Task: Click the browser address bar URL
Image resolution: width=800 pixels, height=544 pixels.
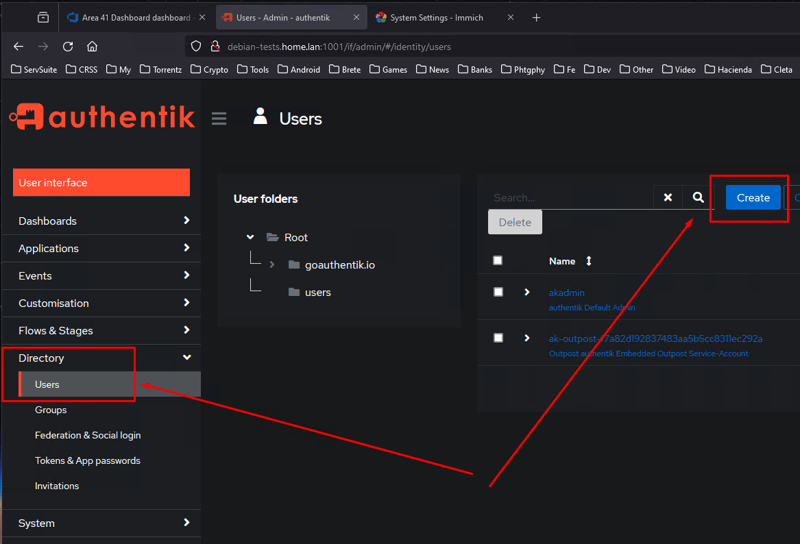Action: coord(339,46)
